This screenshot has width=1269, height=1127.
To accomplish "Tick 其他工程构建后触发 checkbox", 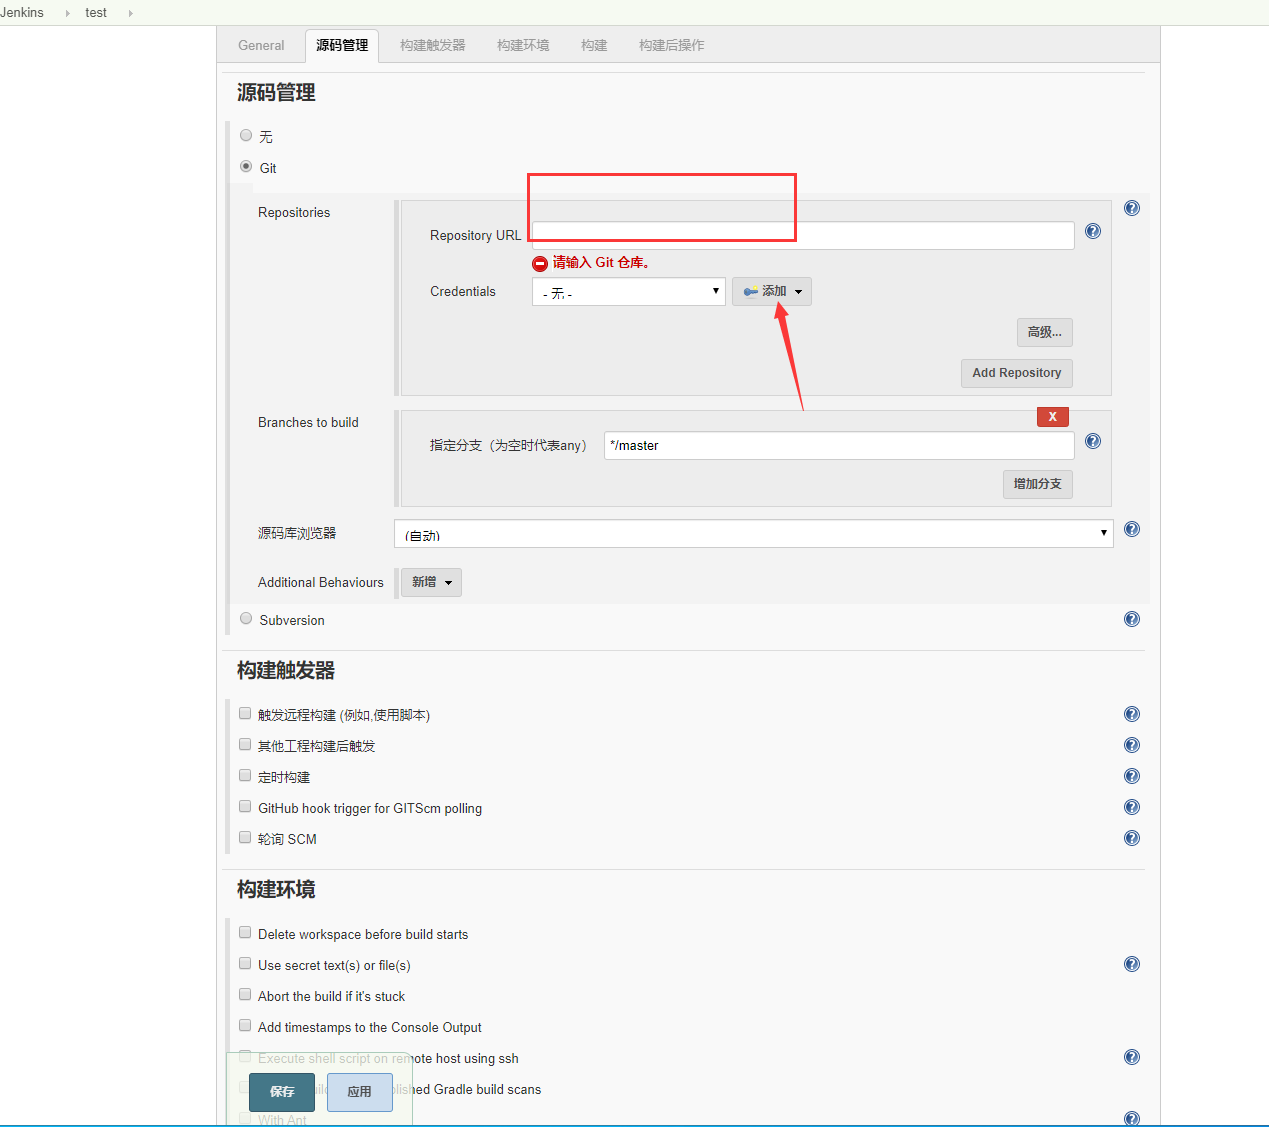I will pyautogui.click(x=245, y=745).
